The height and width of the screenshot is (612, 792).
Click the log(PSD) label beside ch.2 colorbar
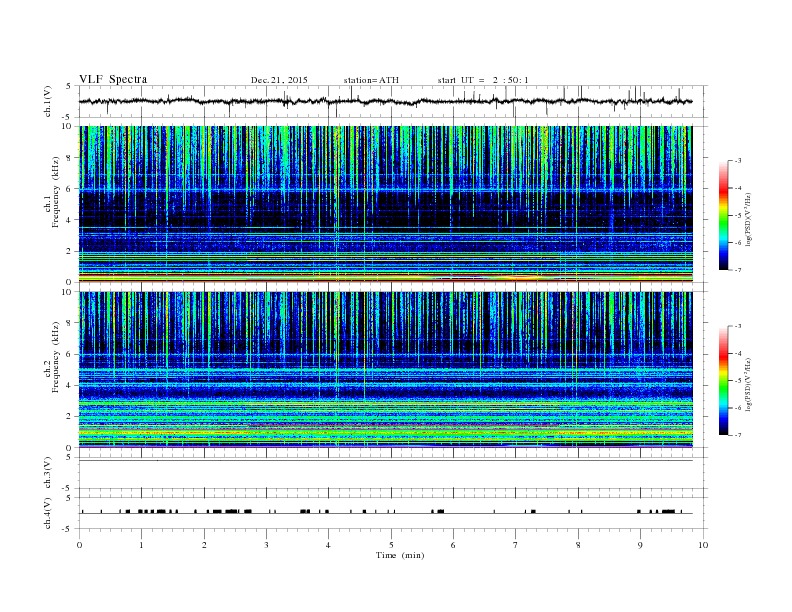pyautogui.click(x=749, y=384)
